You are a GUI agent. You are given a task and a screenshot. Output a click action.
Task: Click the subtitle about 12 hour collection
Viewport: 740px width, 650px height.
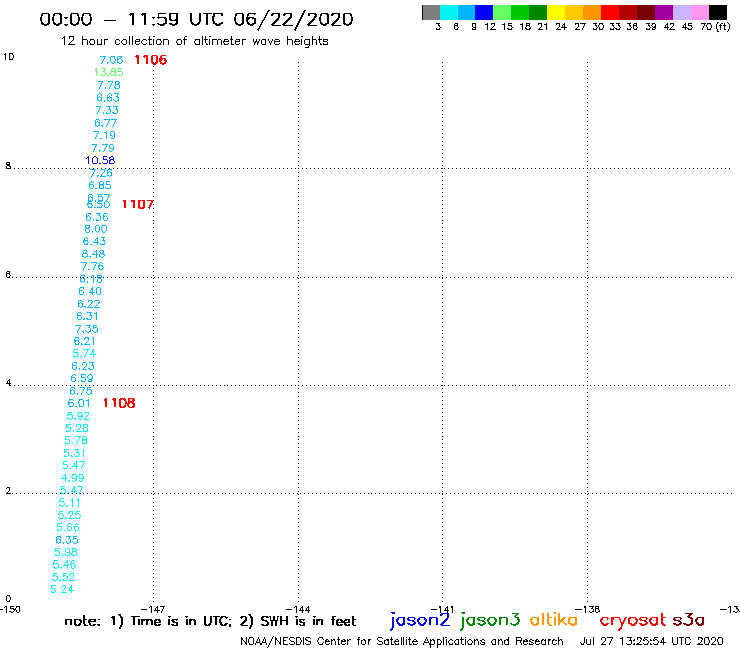(x=194, y=41)
